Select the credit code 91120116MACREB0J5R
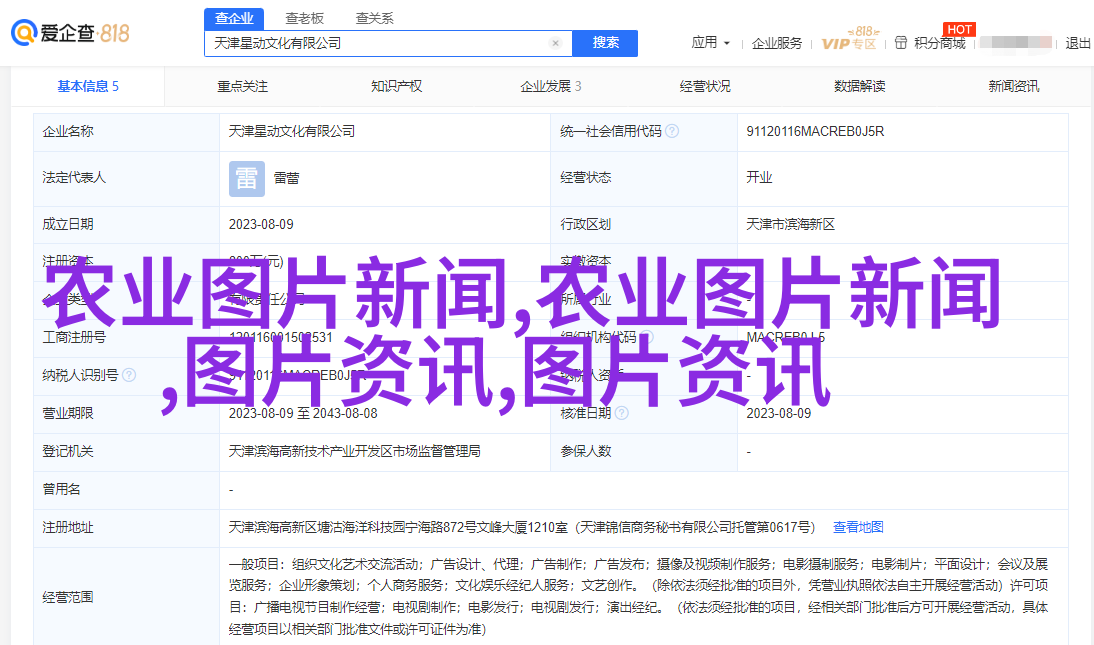 point(815,131)
